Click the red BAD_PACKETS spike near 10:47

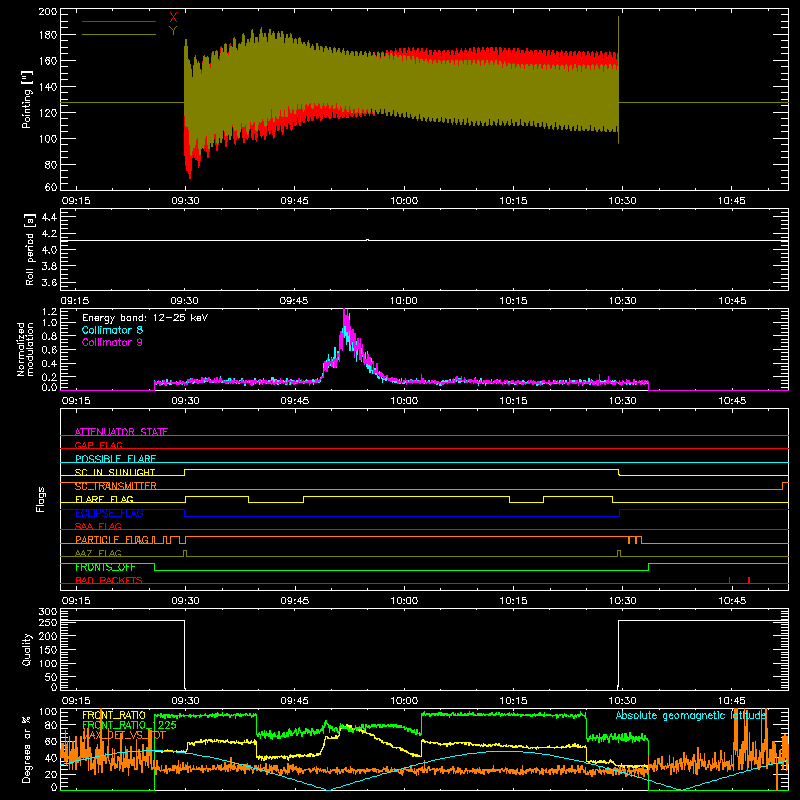[748, 580]
